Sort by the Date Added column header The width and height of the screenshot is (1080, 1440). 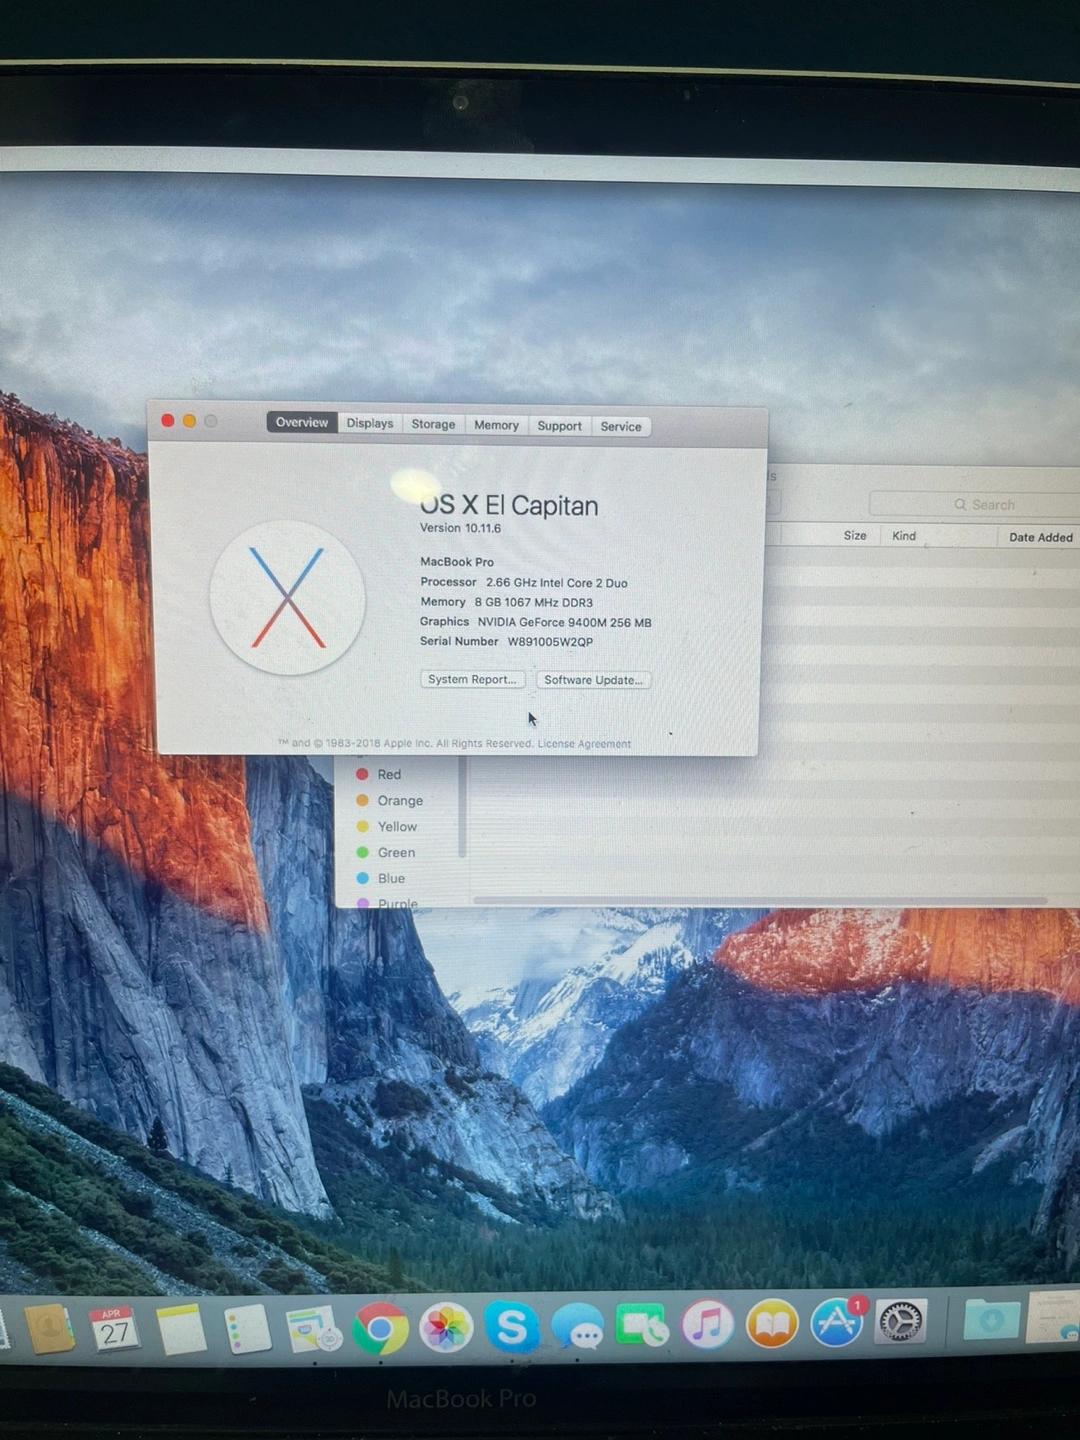[1040, 537]
